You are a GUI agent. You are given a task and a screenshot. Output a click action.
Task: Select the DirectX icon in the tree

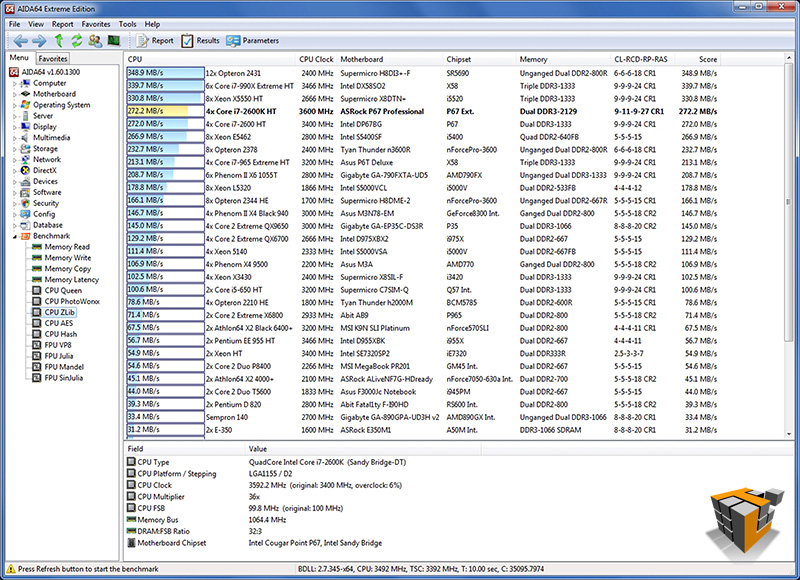[x=25, y=170]
